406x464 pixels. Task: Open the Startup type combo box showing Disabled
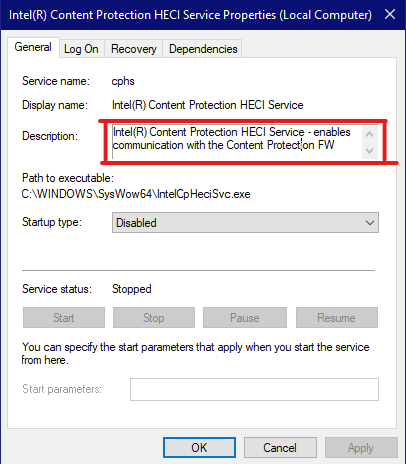(245, 223)
